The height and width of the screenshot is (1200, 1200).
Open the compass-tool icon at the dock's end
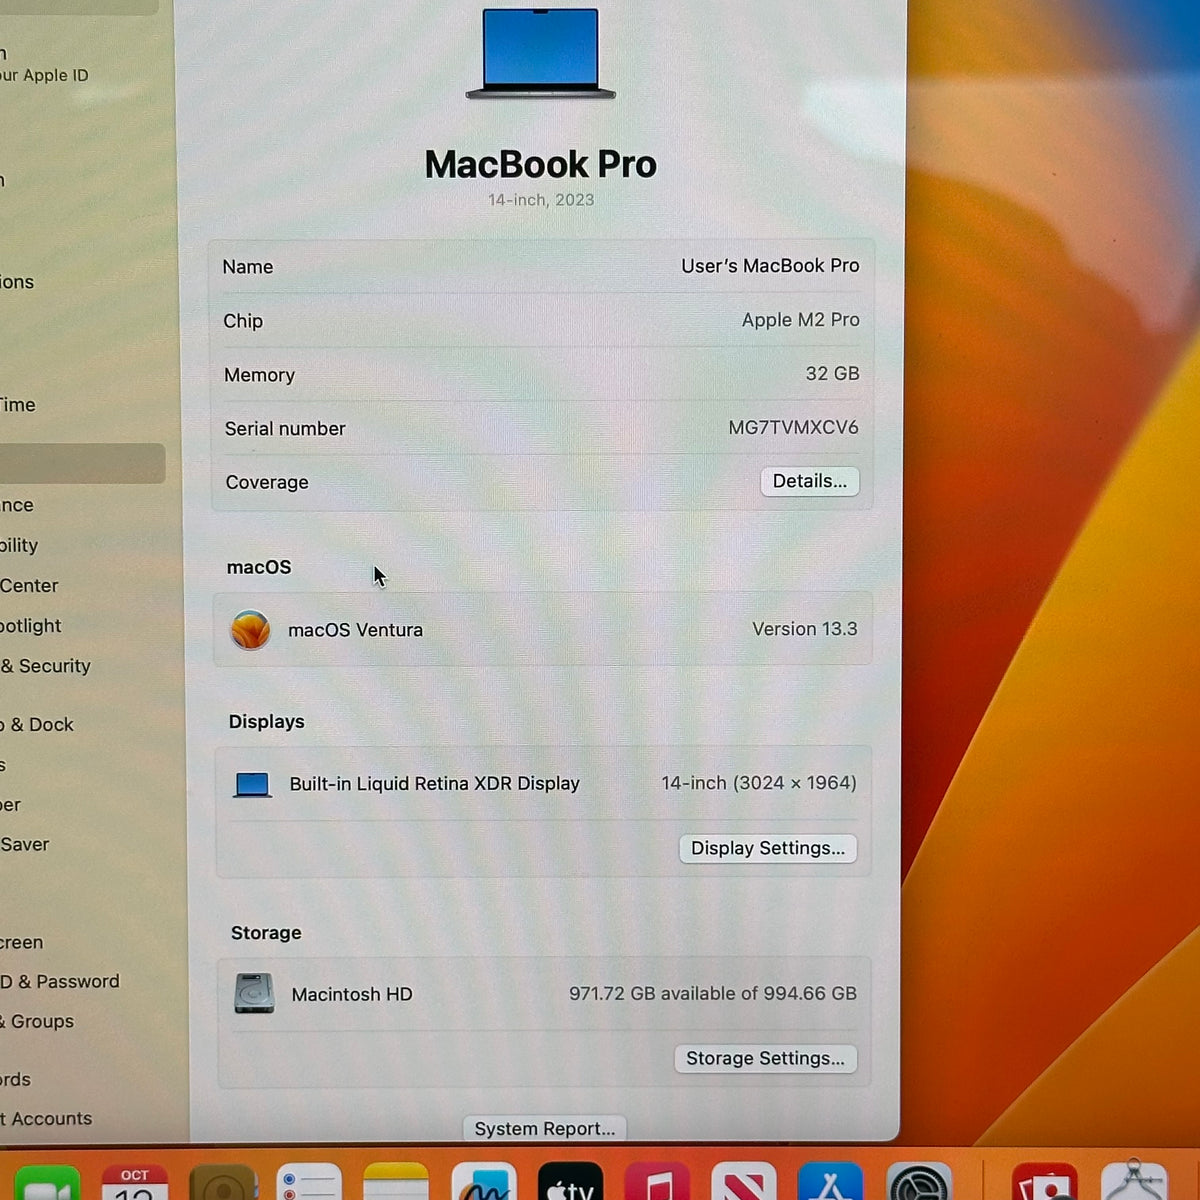pyautogui.click(x=1134, y=1181)
